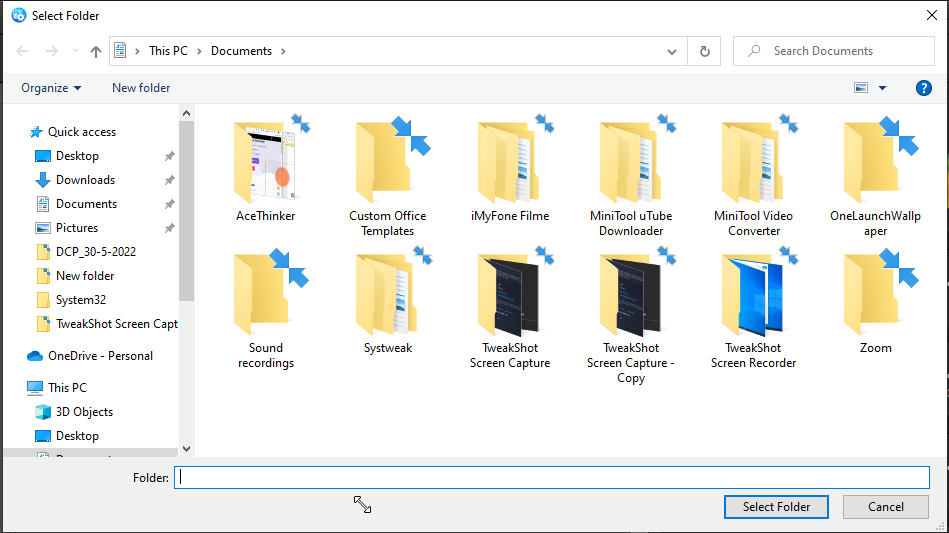The height and width of the screenshot is (533, 949).
Task: Open the Organize dropdown menu
Action: tap(51, 88)
